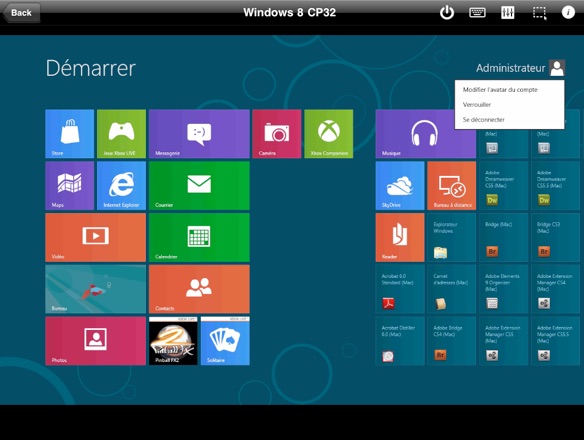Launch Acrobat 6.0 Standard (Mac) tile
Screen dimensions: 584x440
click(x=400, y=289)
